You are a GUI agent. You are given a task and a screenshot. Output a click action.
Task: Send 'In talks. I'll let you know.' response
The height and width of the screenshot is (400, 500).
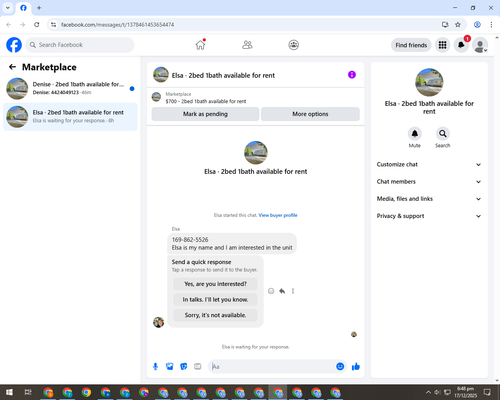[215, 300]
